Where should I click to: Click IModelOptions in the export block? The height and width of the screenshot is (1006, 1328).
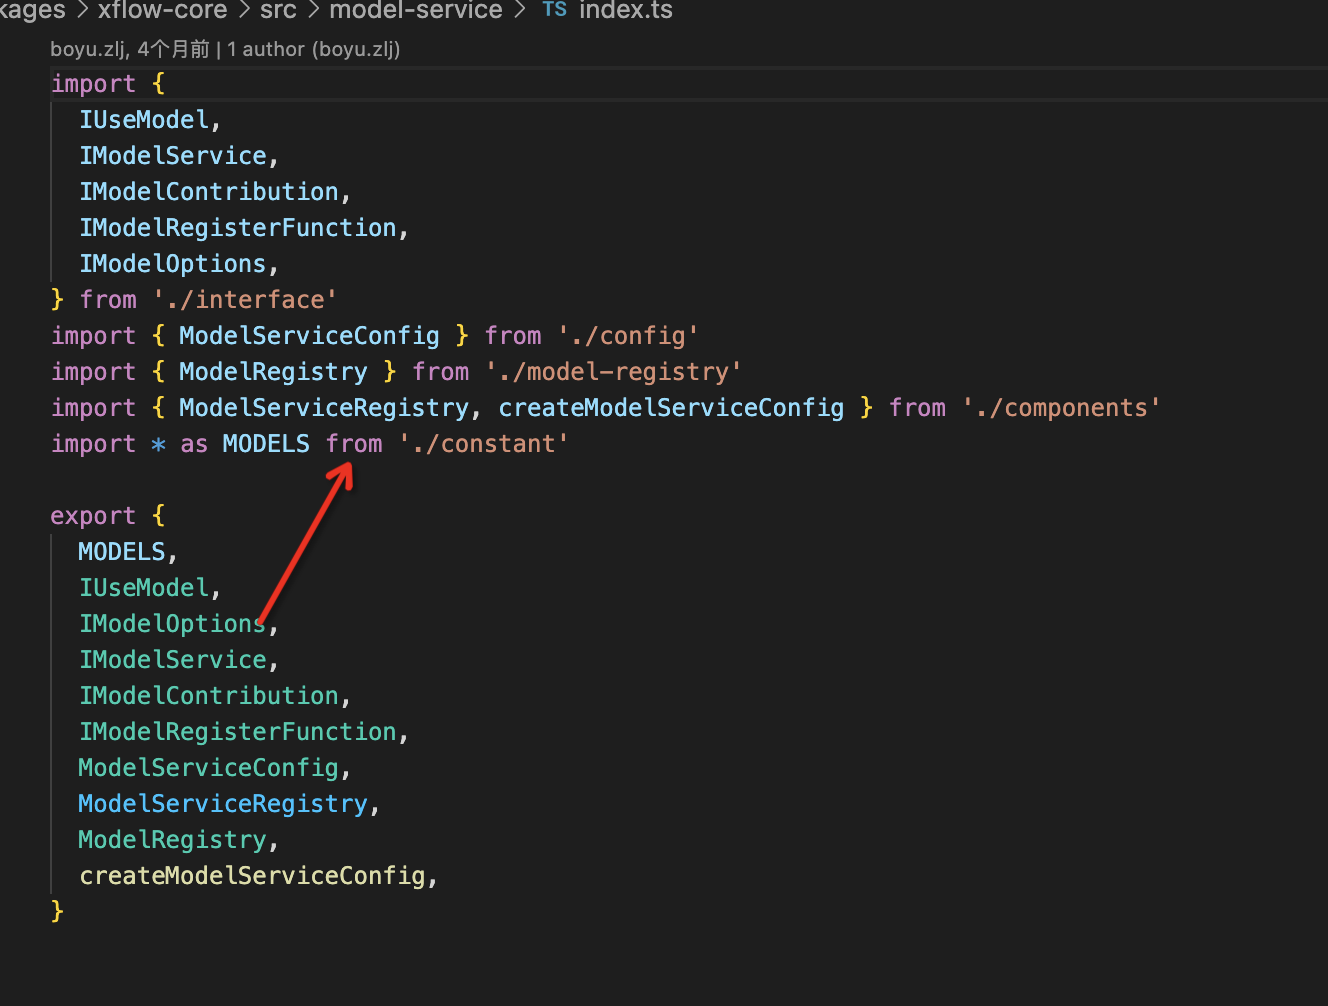tap(173, 624)
